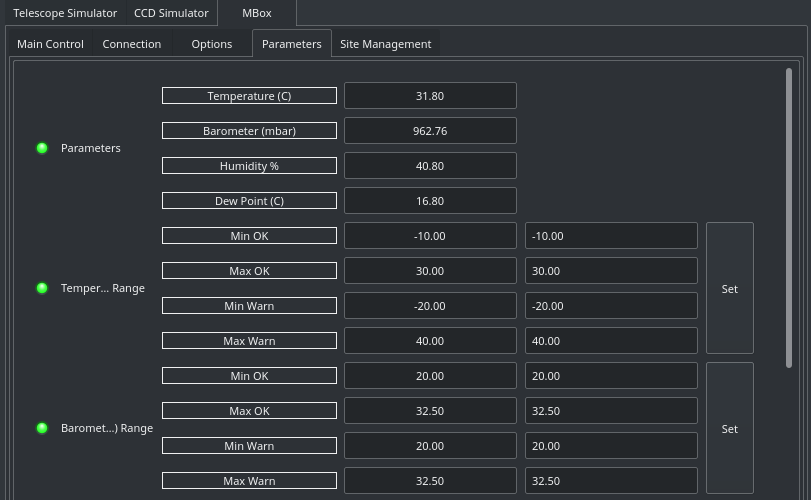
Task: Click the Temperature Range Max OK label
Action: [x=249, y=271]
